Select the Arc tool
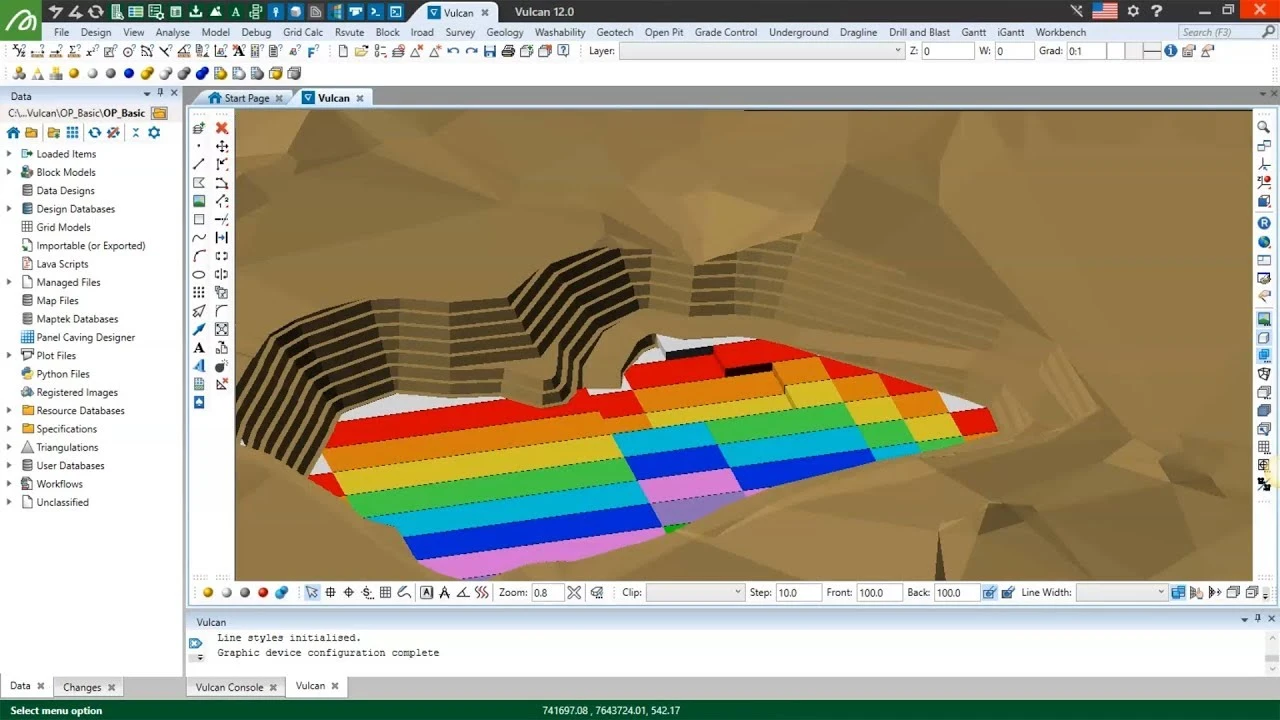This screenshot has height=720, width=1280. (199, 256)
